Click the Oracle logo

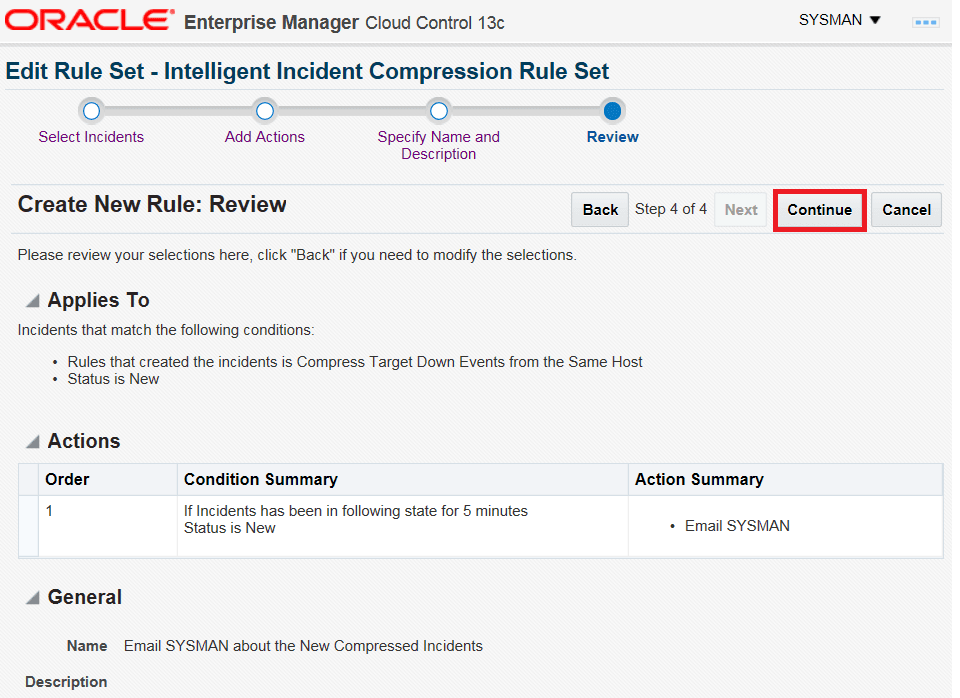89,20
